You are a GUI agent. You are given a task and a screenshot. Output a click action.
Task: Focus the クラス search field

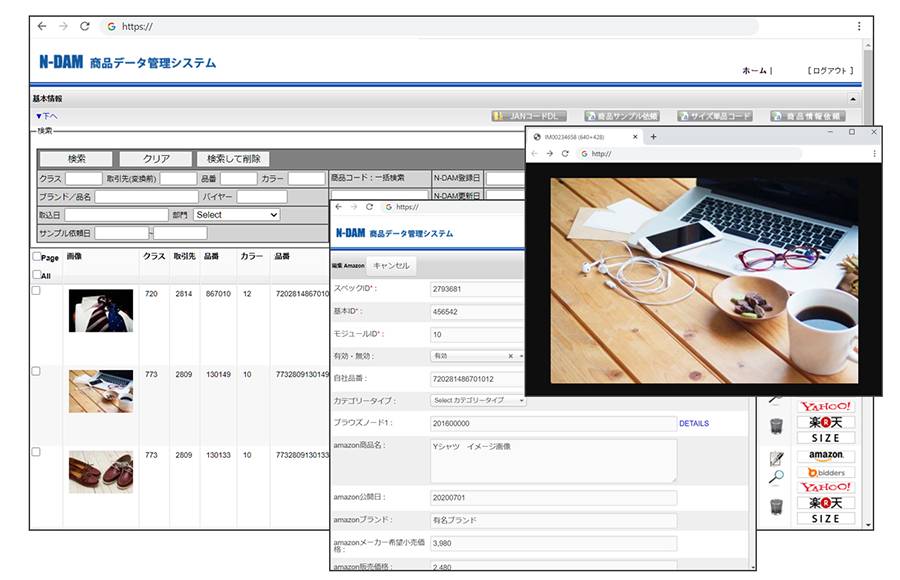click(x=84, y=179)
